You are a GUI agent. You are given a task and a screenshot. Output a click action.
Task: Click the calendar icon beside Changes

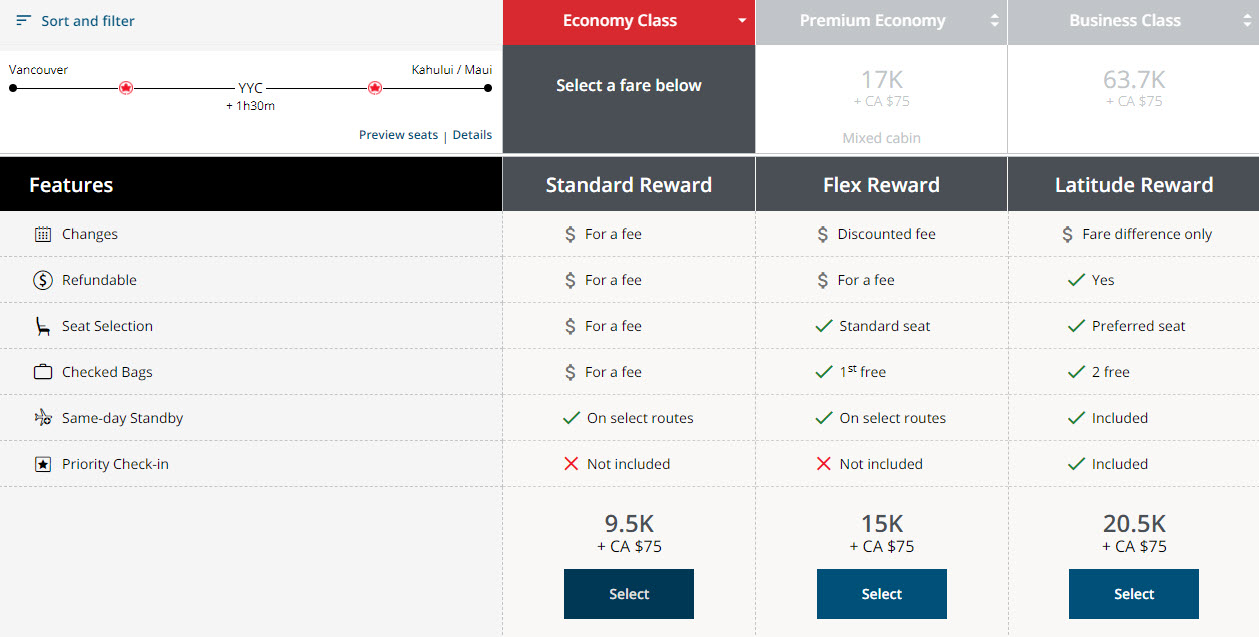click(42, 234)
